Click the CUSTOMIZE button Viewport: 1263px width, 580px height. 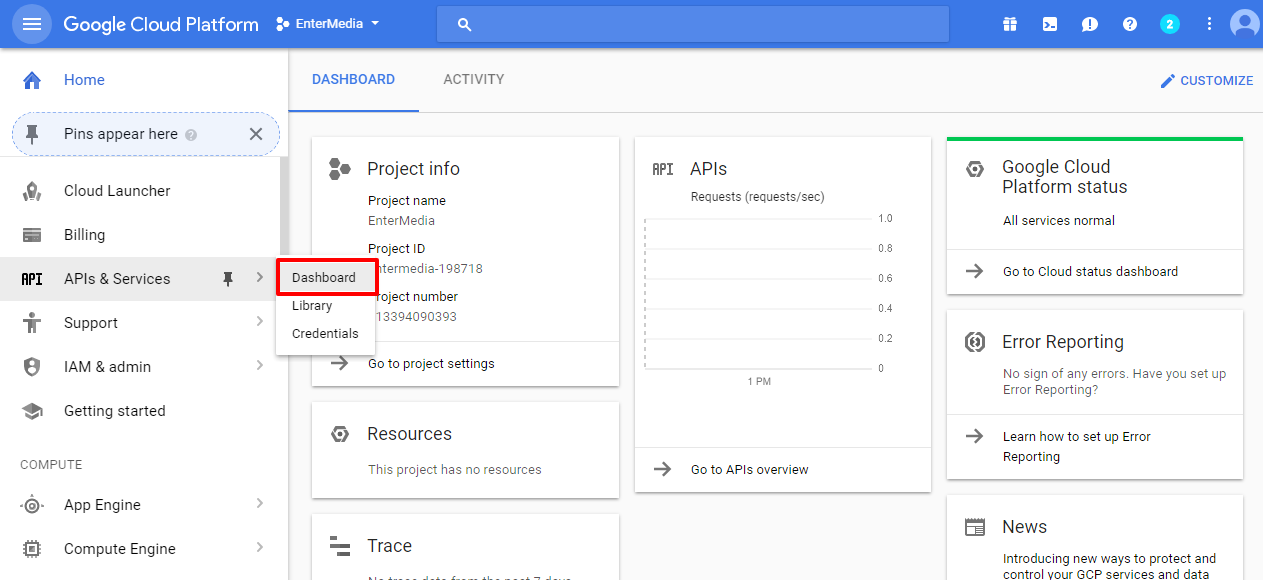[1206, 81]
